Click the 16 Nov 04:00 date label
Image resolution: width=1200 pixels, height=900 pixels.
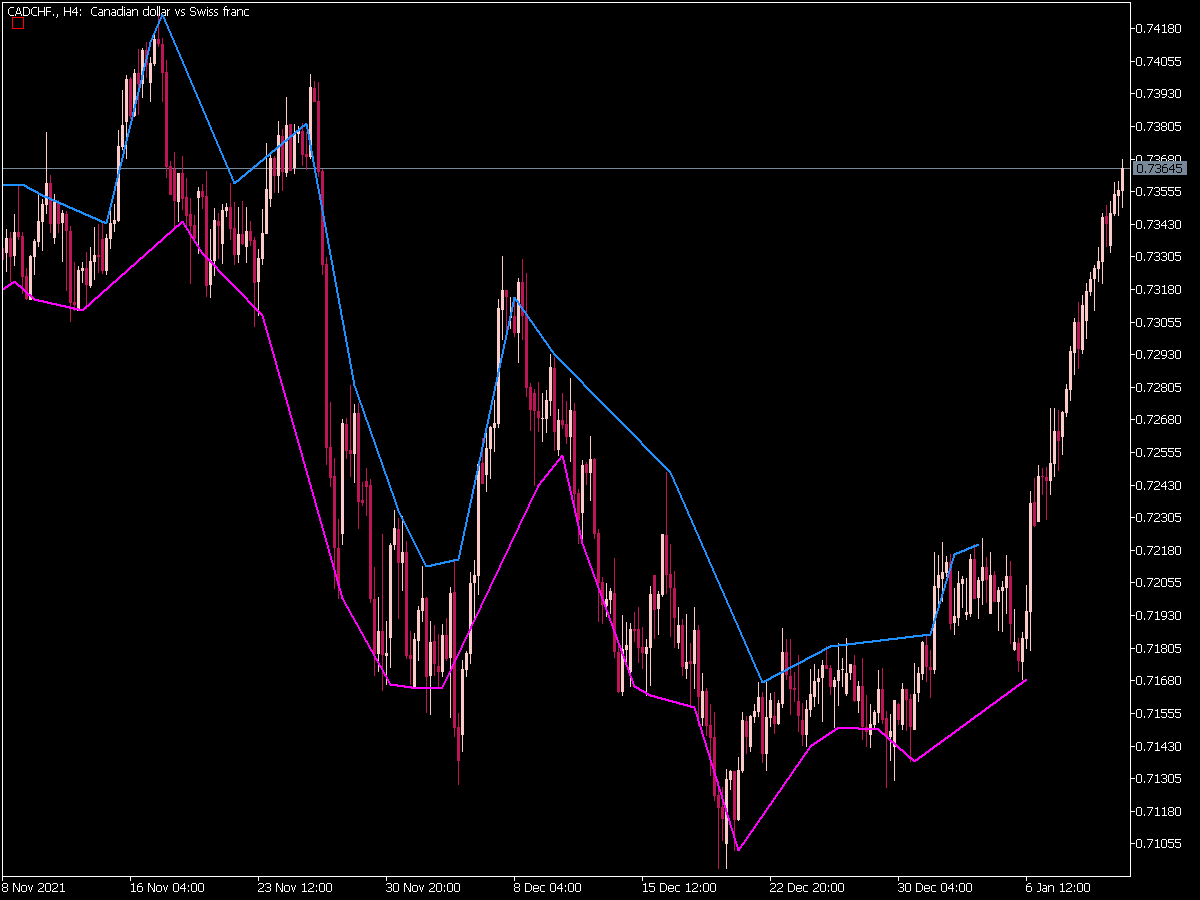click(167, 887)
